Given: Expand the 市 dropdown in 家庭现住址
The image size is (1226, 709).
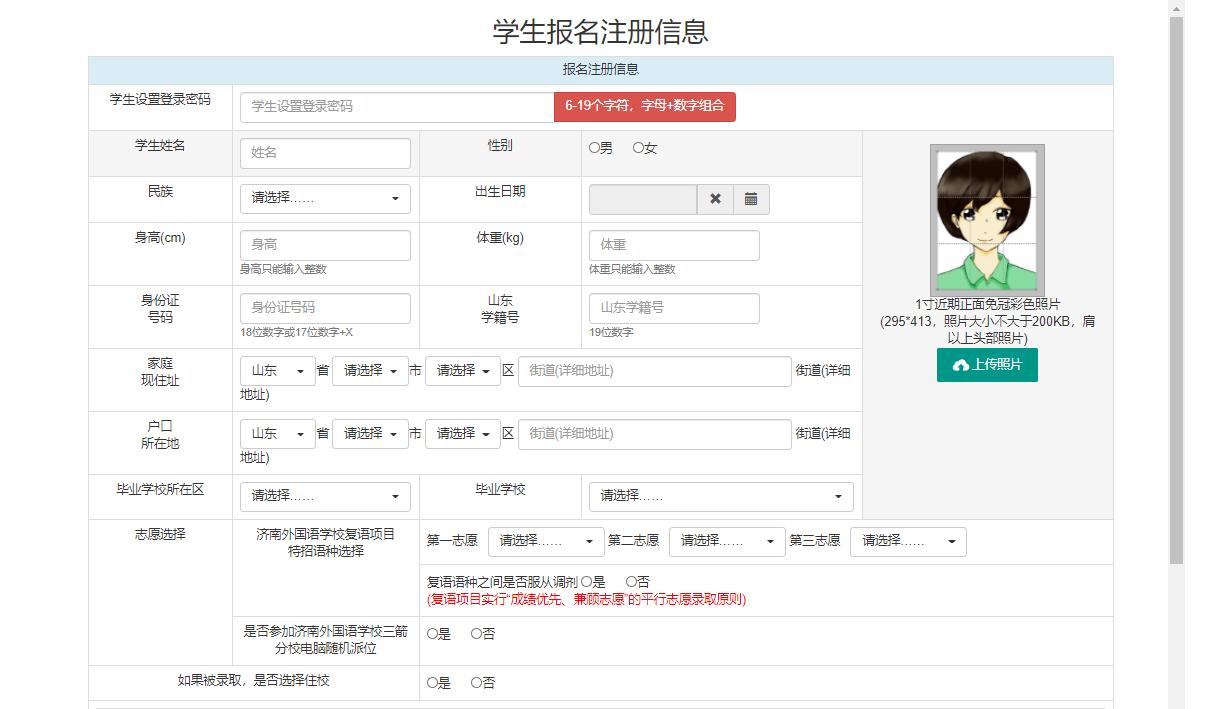Looking at the screenshot, I should coord(370,370).
